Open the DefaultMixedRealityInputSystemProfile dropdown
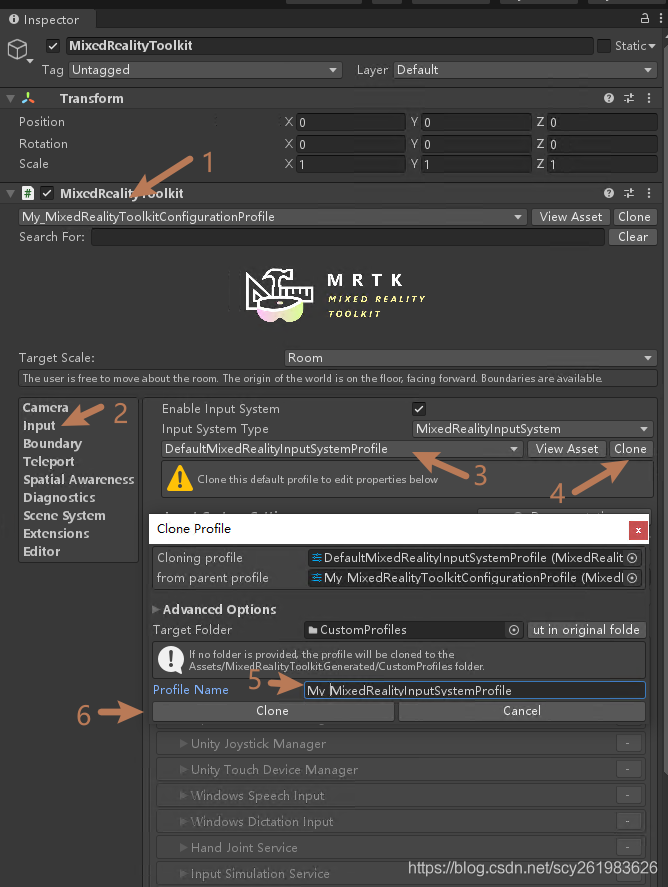This screenshot has height=887, width=668. (342, 449)
